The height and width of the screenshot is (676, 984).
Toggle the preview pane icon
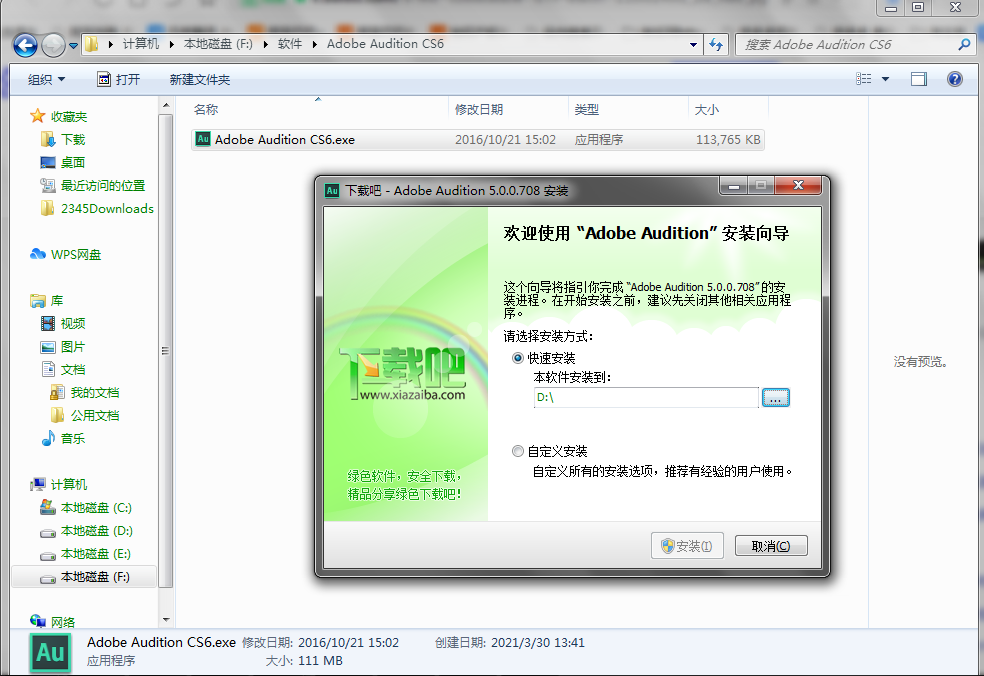click(919, 79)
